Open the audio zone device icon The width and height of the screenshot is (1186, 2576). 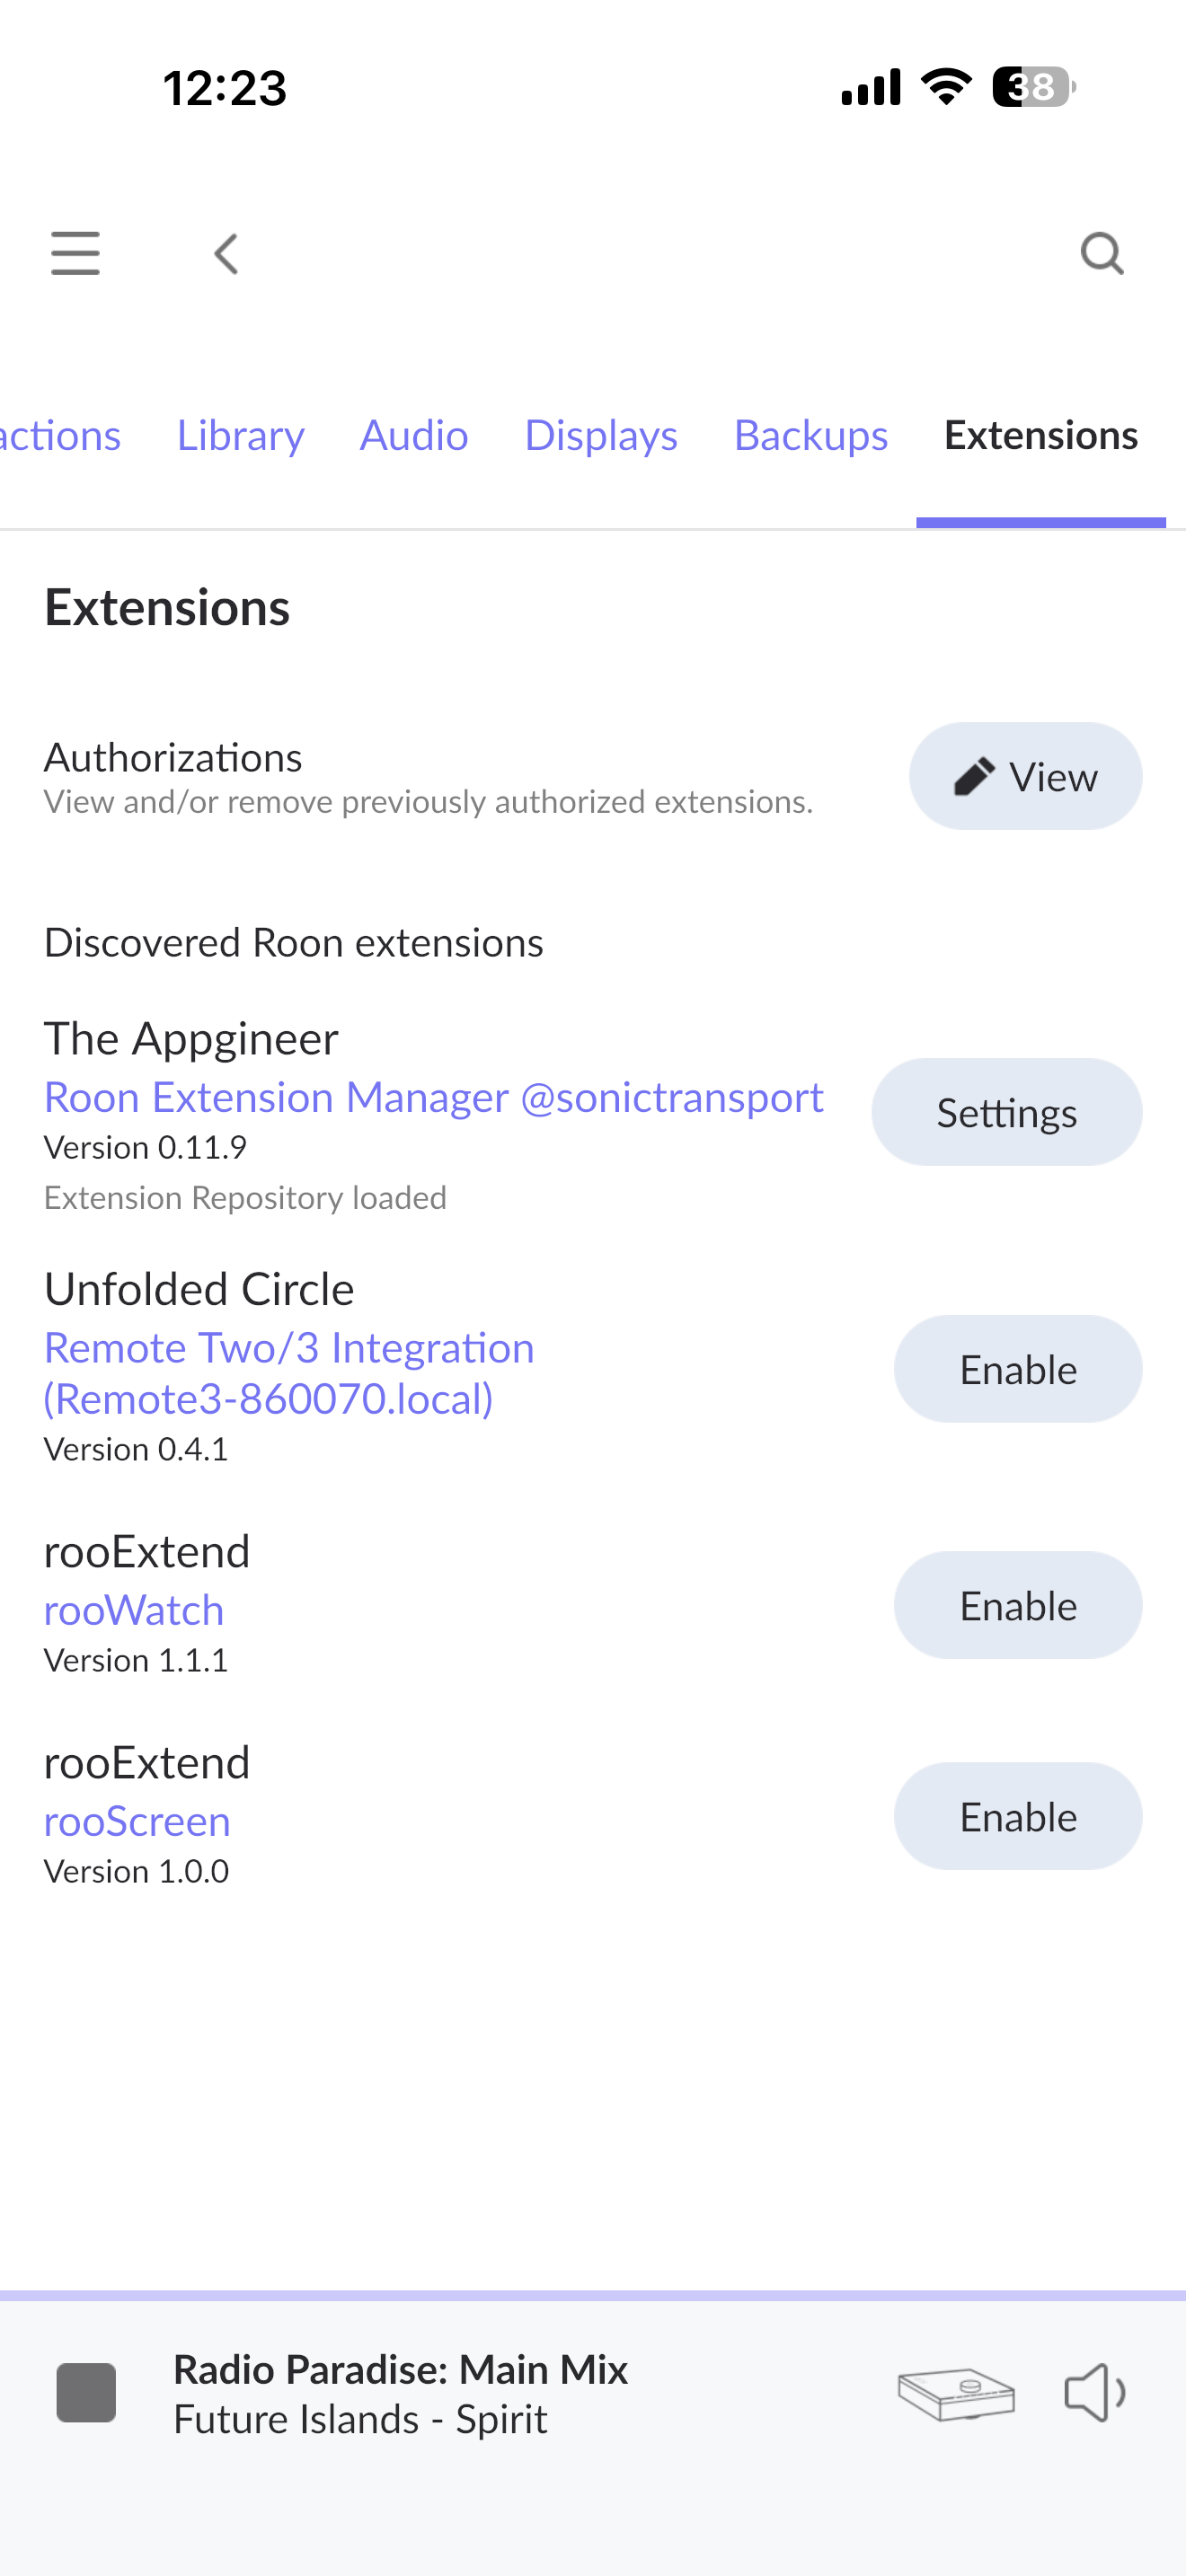pyautogui.click(x=956, y=2394)
